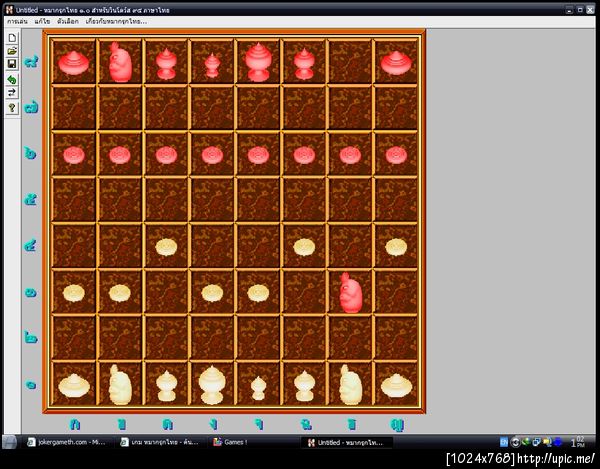Viewport: 600px width, 469px height.
Task: Open the ตัวเลือก menu
Action: tap(68, 21)
